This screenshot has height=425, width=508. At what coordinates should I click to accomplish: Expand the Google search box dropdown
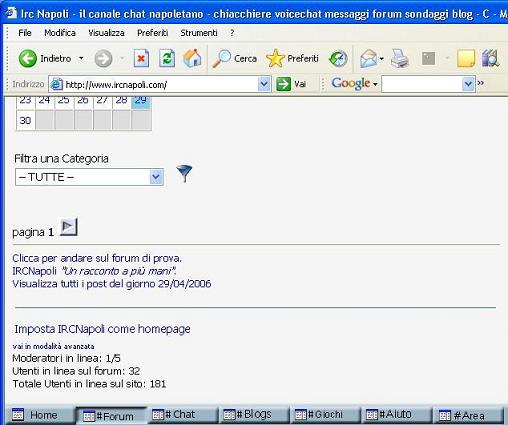[468, 84]
